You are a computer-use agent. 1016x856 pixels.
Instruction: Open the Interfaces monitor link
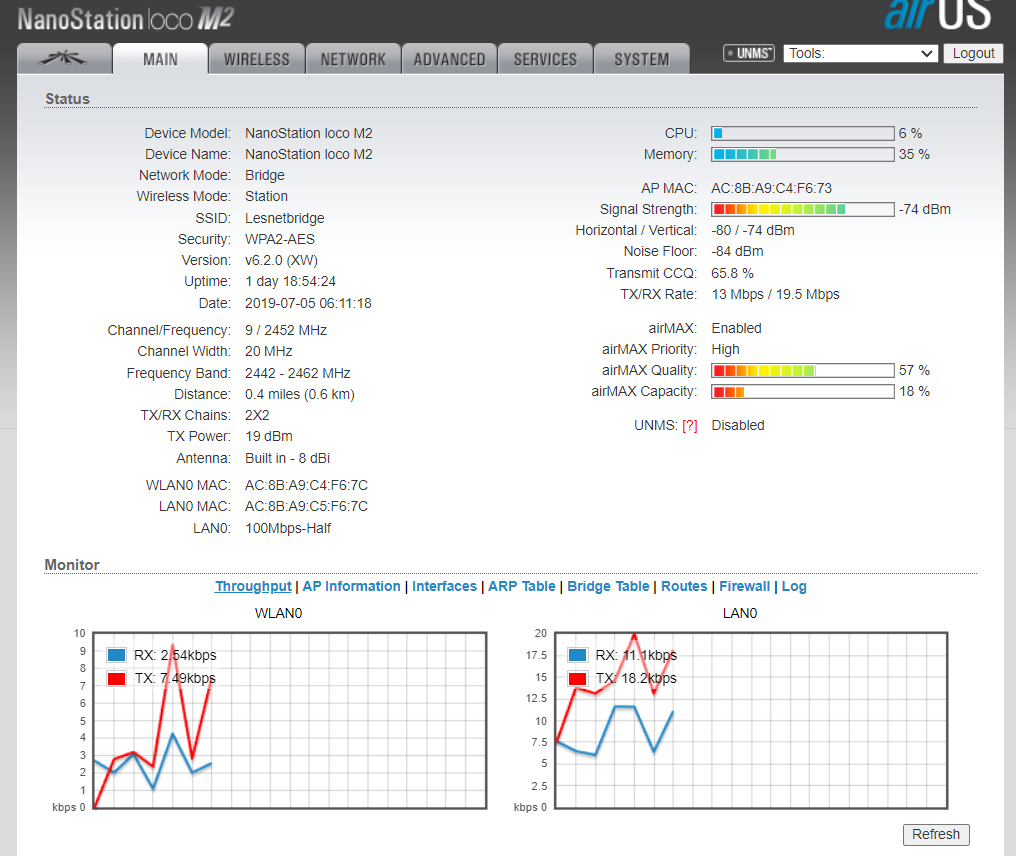444,586
